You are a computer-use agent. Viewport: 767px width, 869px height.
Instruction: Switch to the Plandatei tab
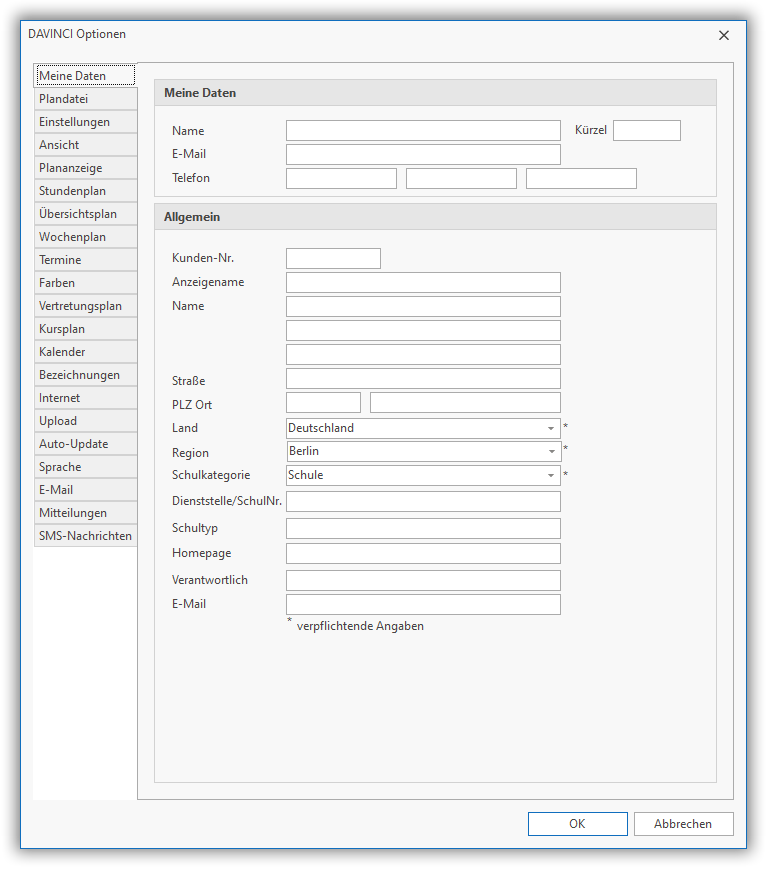point(85,99)
